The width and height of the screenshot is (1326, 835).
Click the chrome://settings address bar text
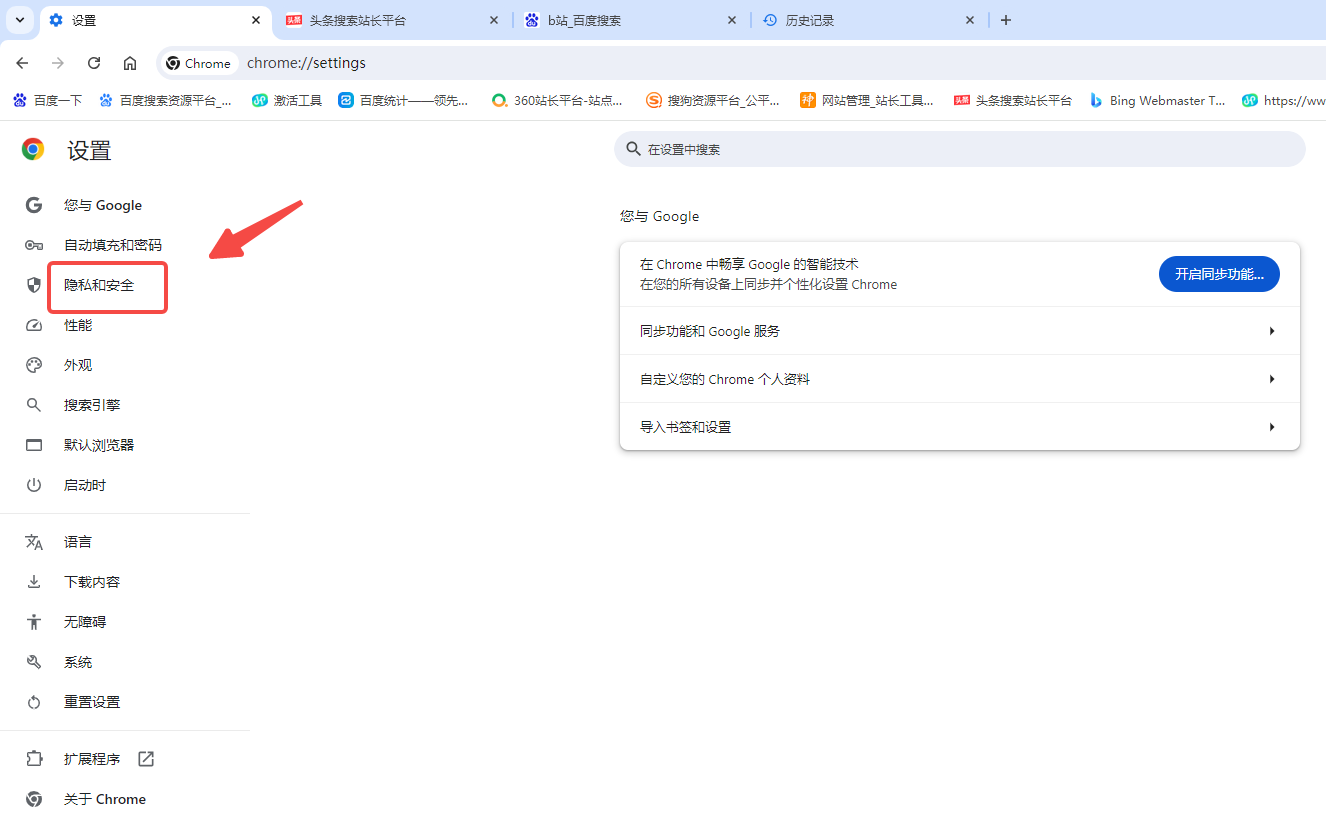(x=306, y=63)
